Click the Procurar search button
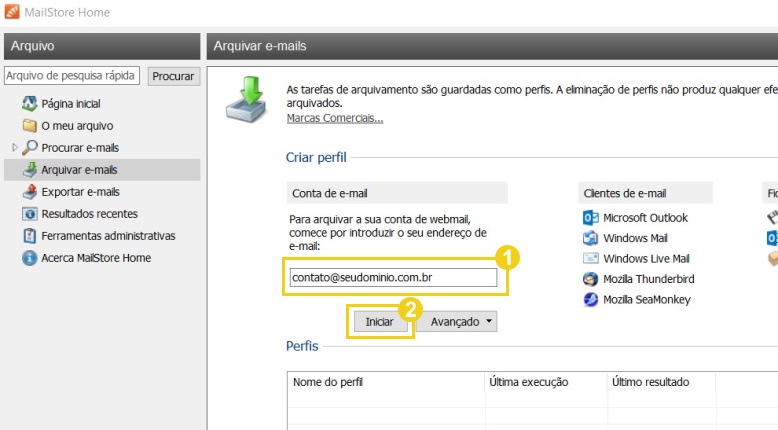 [173, 76]
